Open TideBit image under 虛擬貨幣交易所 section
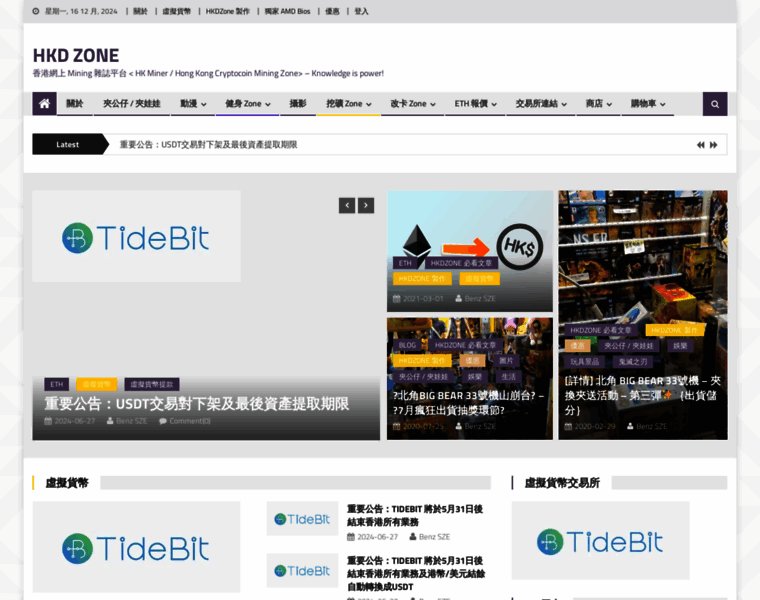This screenshot has height=600, width=760. 601,540
